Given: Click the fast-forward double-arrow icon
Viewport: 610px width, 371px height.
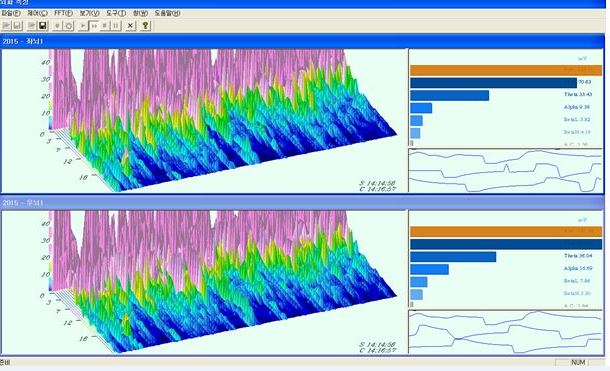Looking at the screenshot, I should (94, 26).
